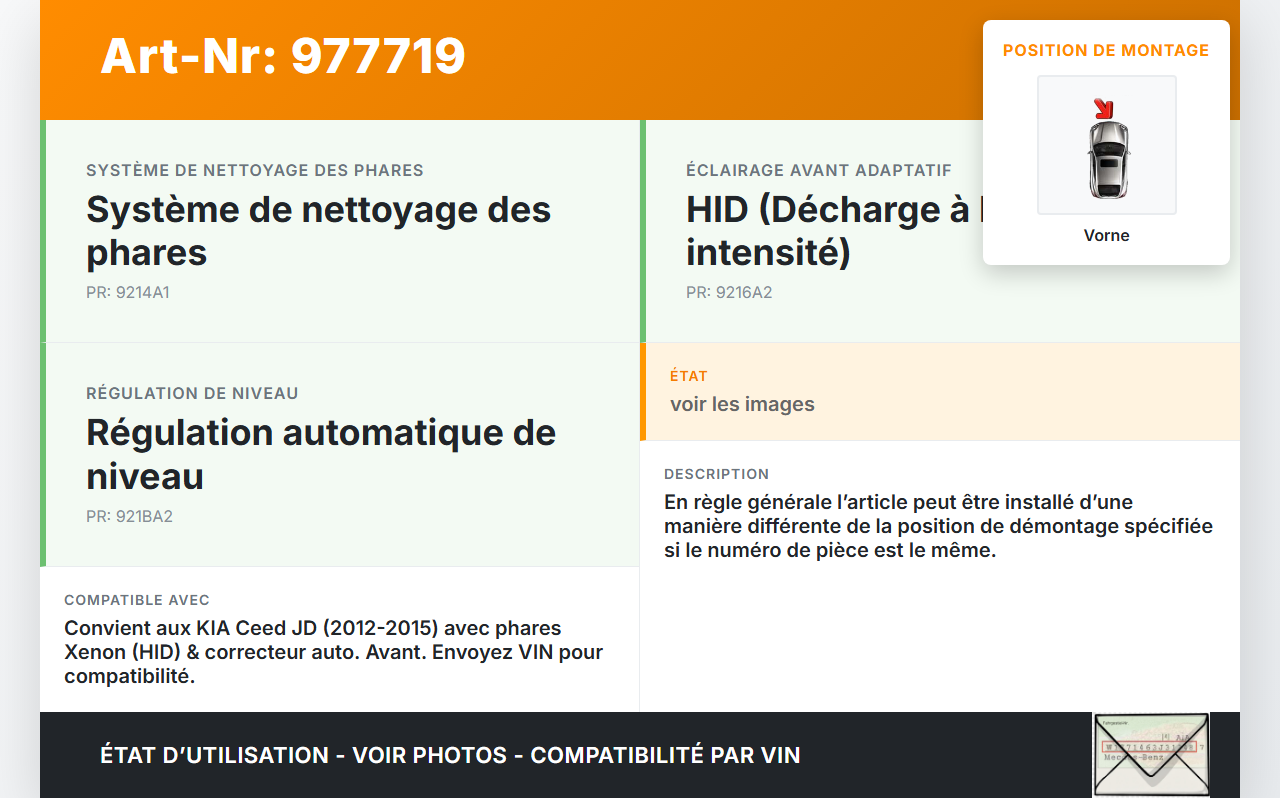Click the small uppercase "SYSTÈME DE NETTOYAGE DES PHARES" label

point(255,171)
